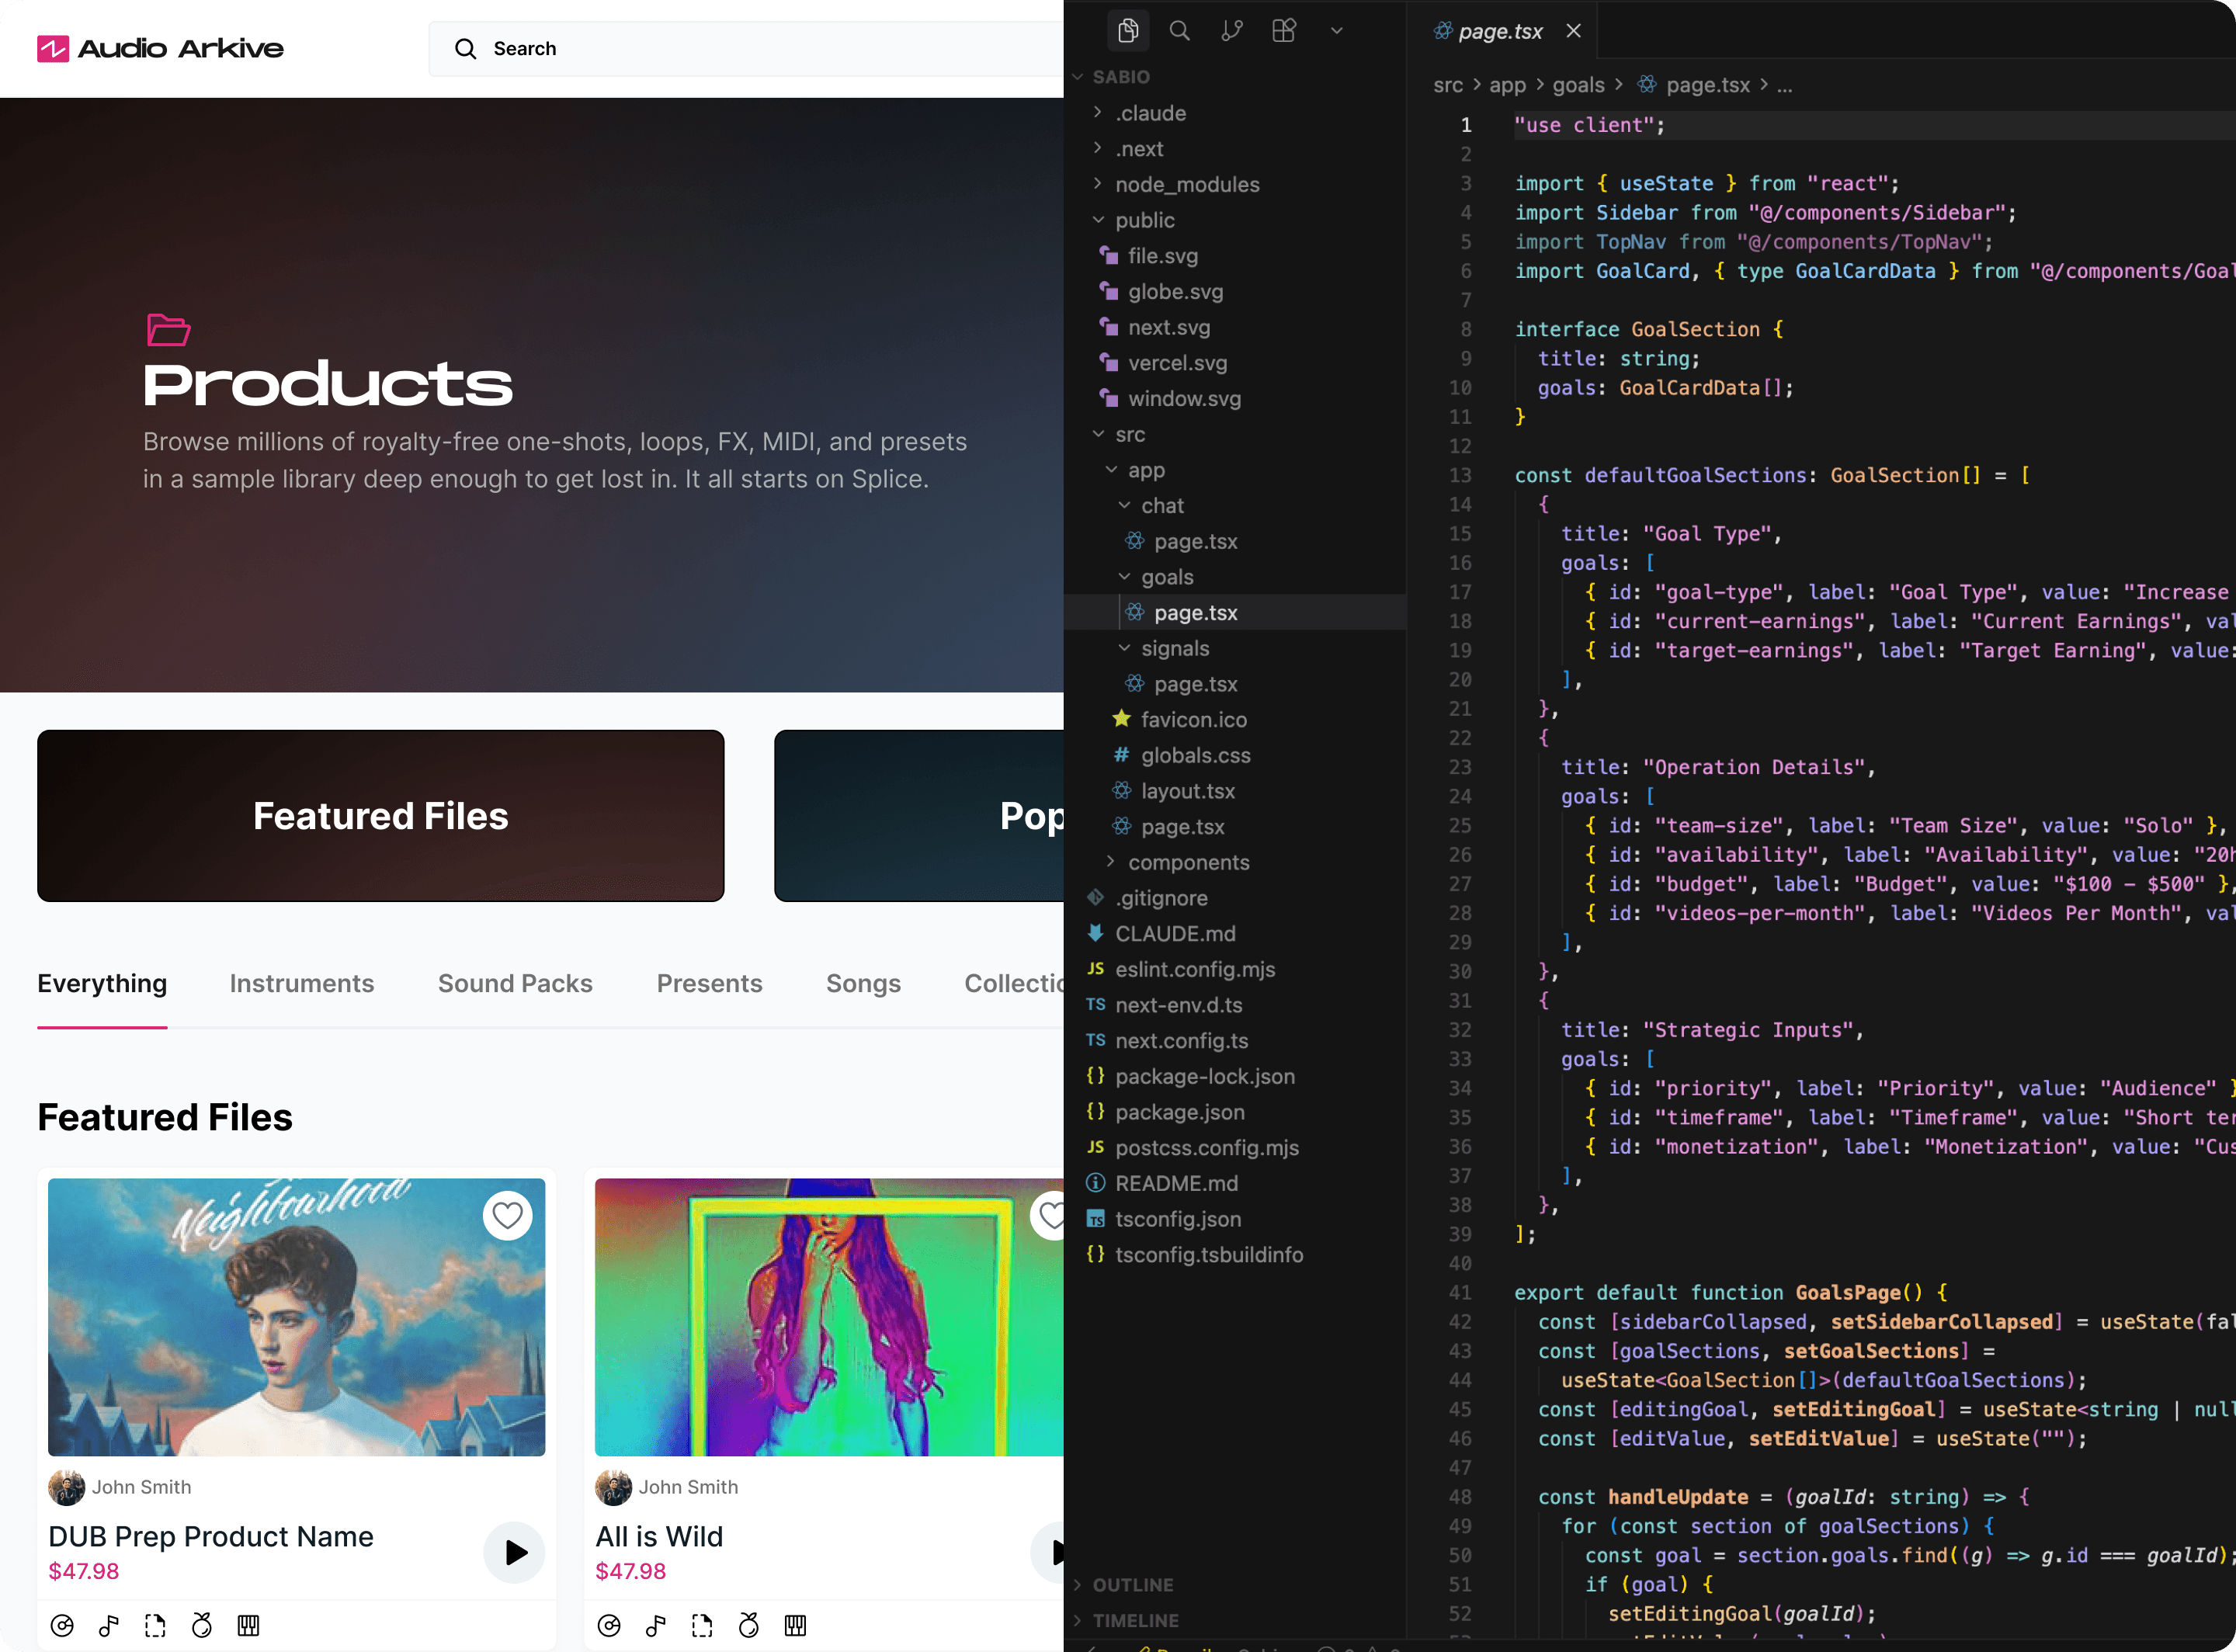The image size is (2236, 1652).
Task: Switch to the Instruments tab
Action: coord(301,983)
